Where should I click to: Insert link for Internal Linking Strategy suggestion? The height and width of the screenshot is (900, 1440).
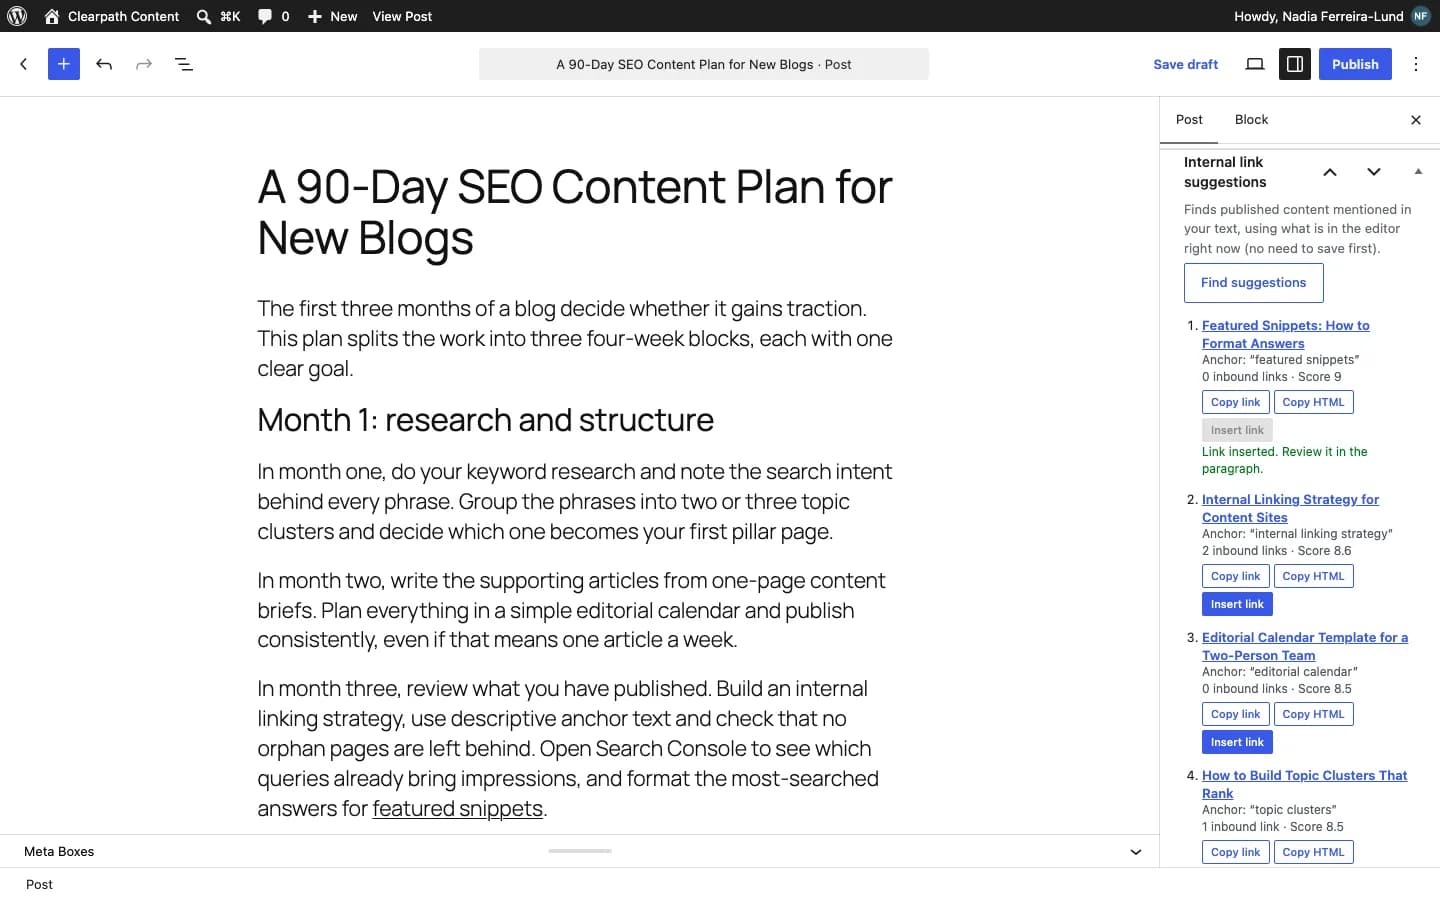pos(1237,604)
